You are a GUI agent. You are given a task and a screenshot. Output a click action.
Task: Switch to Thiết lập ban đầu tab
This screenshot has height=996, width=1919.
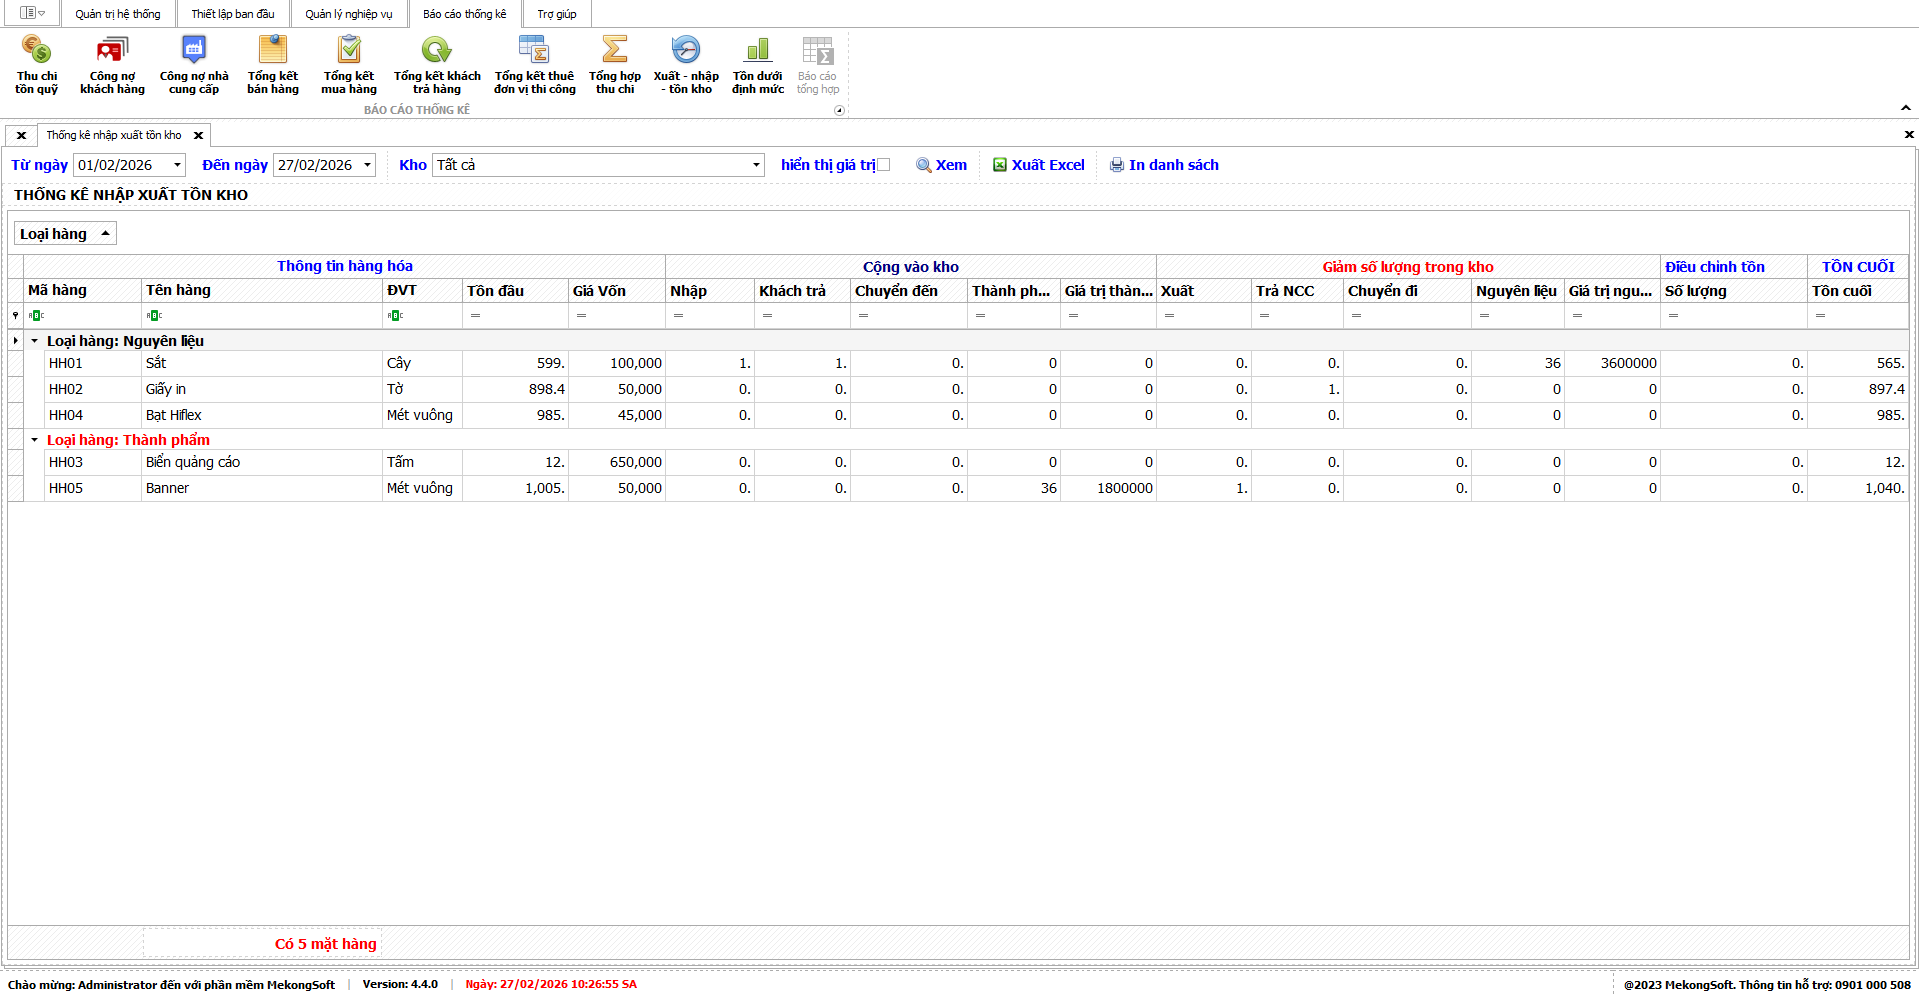click(233, 14)
